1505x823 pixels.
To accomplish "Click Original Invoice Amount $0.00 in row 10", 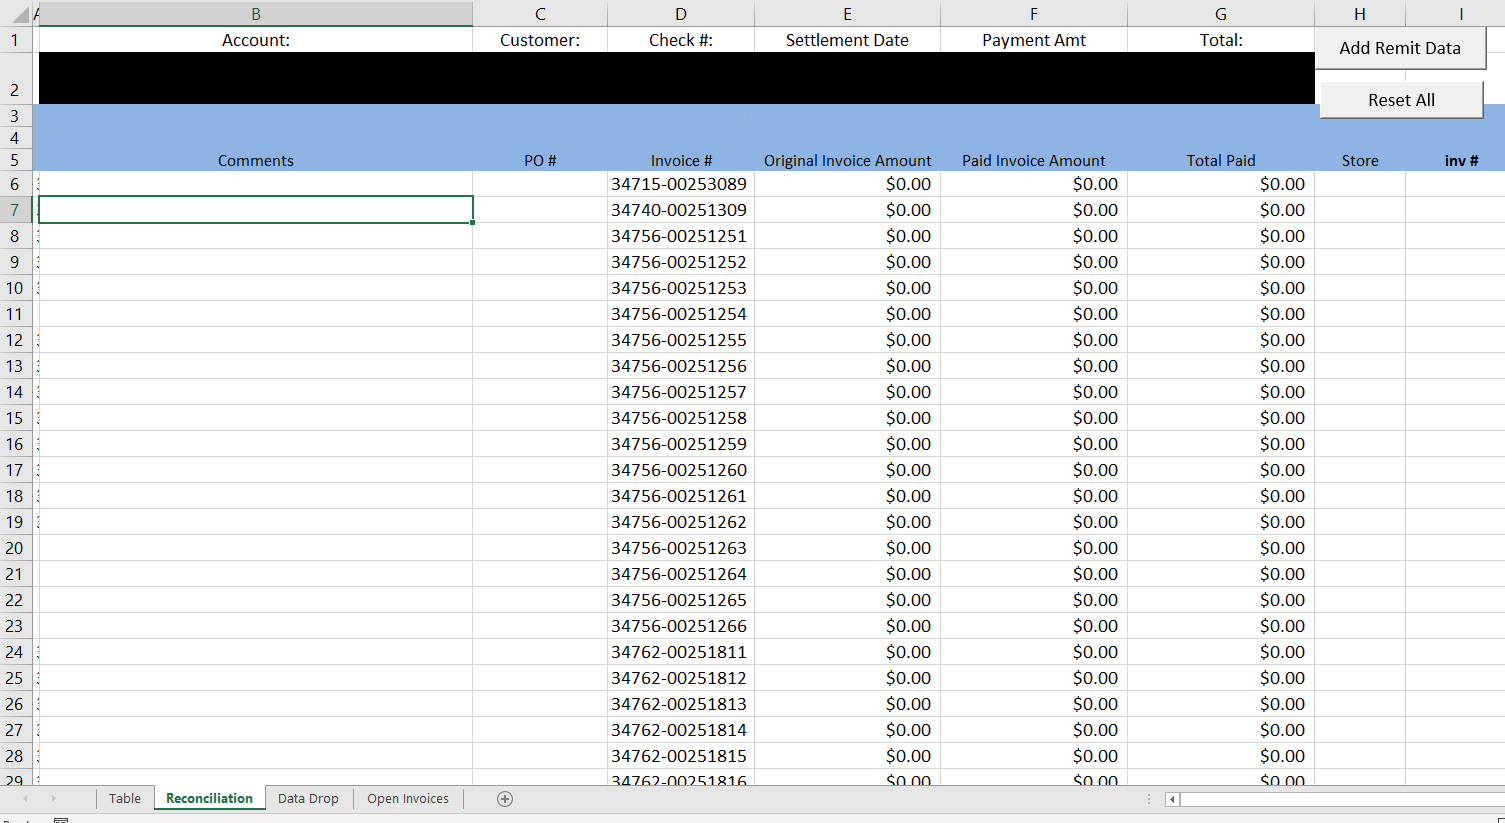I will click(847, 288).
